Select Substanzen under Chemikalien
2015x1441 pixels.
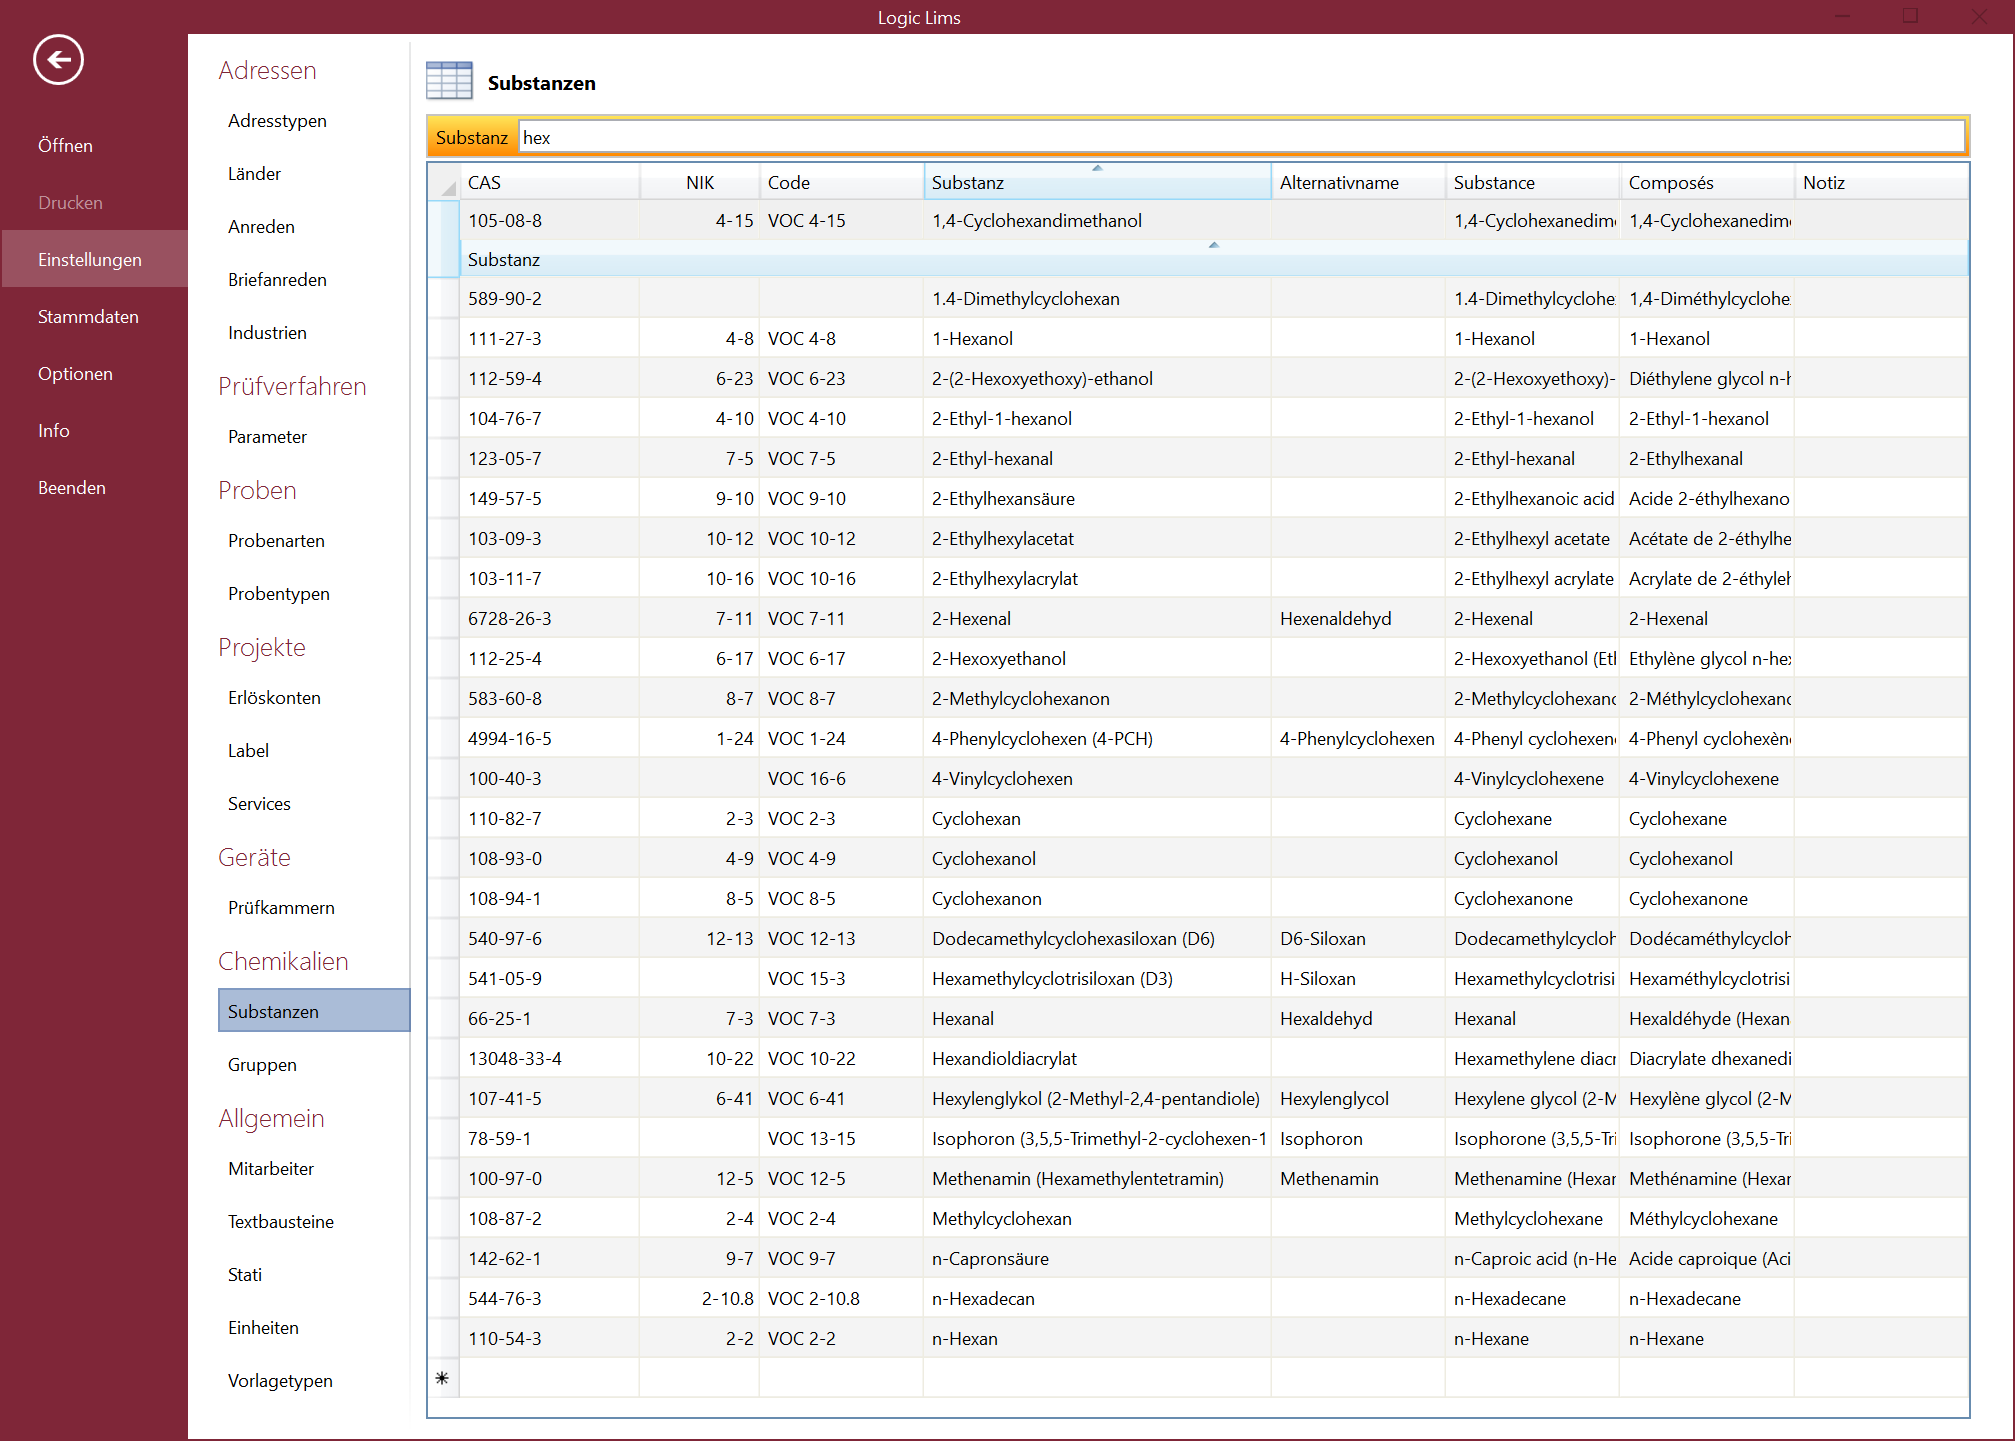[x=314, y=1011]
